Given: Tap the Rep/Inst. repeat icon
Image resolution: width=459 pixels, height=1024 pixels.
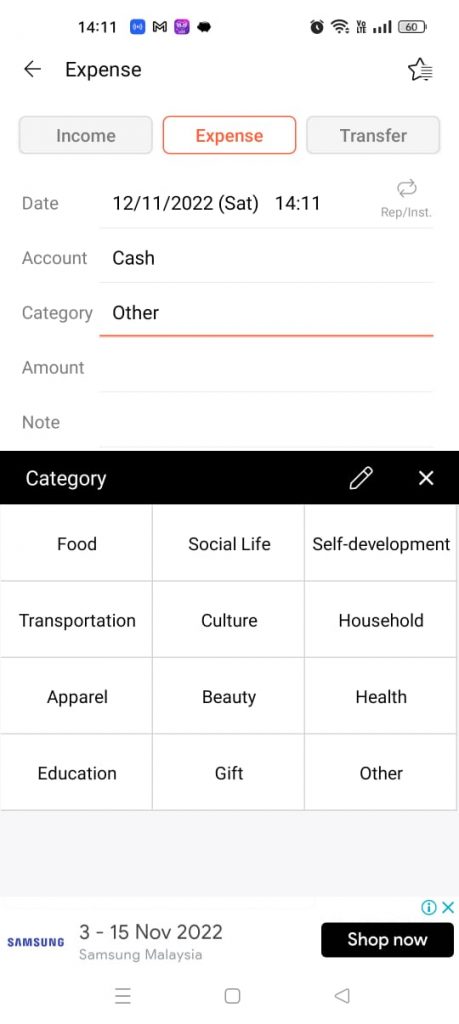Looking at the screenshot, I should tap(406, 189).
